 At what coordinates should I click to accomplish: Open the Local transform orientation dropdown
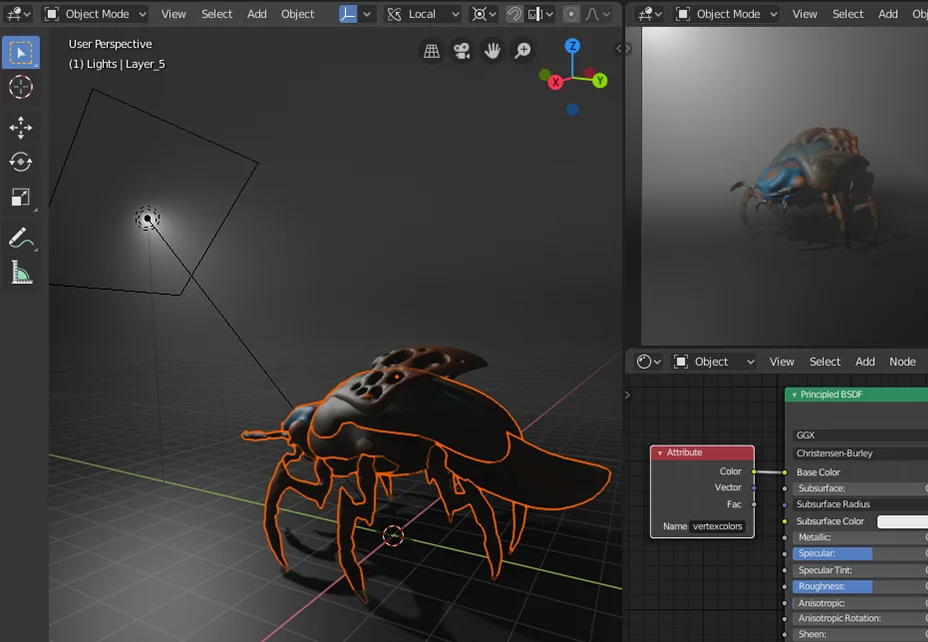422,13
